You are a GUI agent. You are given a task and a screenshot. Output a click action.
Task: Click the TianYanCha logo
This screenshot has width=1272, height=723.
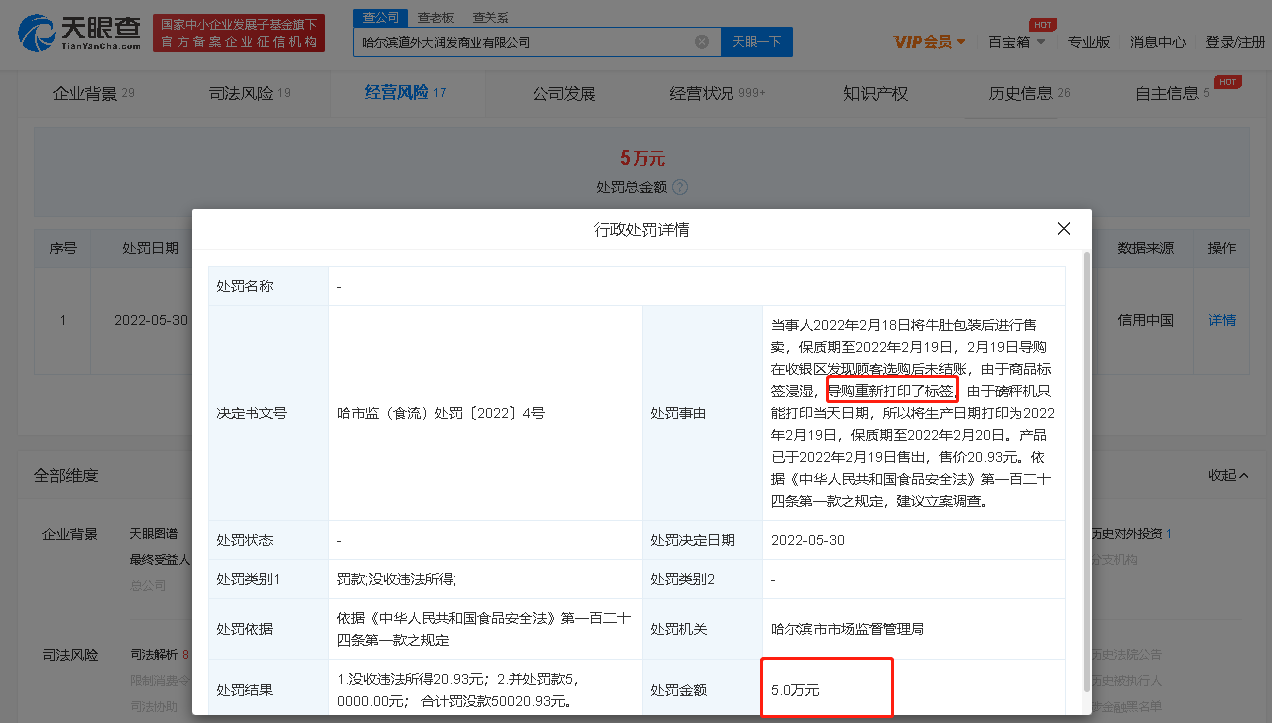pos(80,33)
